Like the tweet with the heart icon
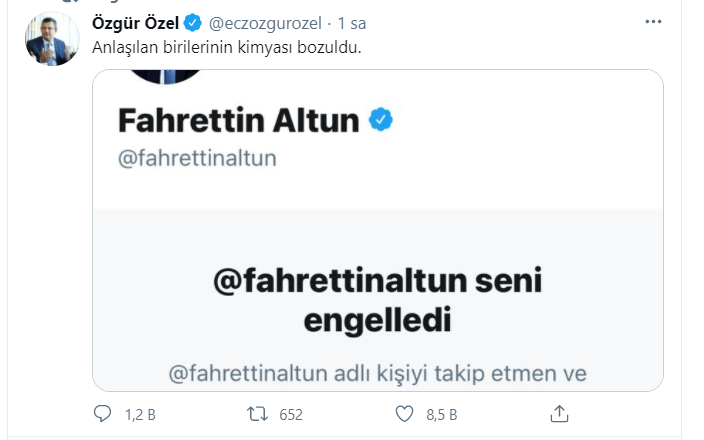The width and height of the screenshot is (704, 440). click(404, 413)
